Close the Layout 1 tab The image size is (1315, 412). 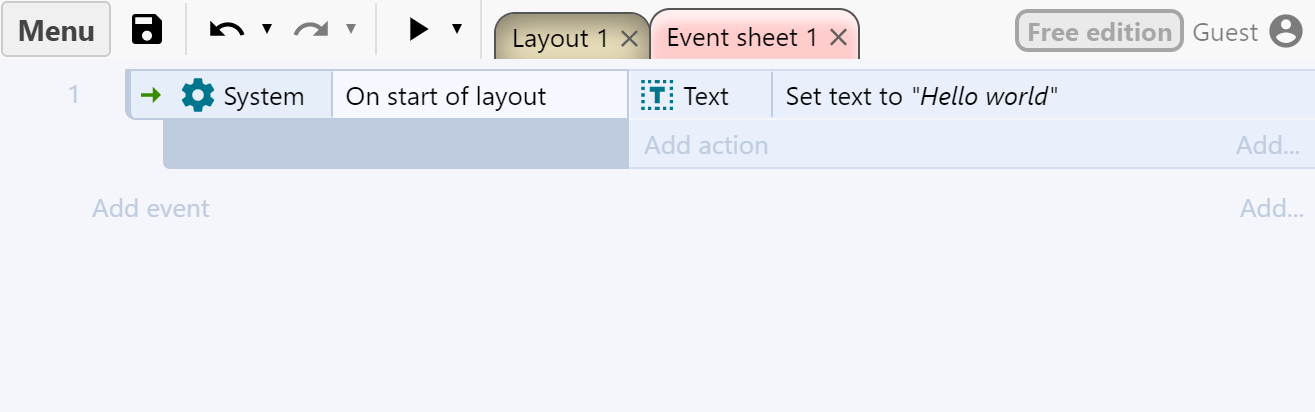coord(629,39)
